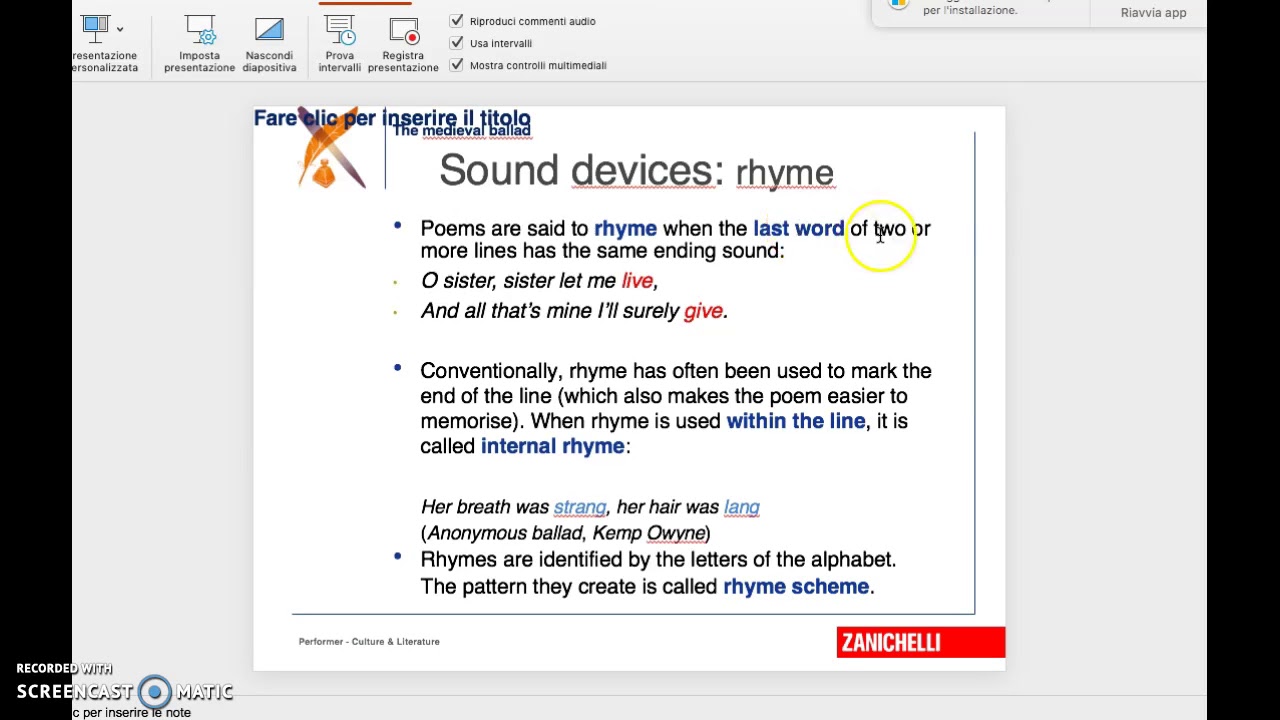Click the blue phrase 'within the line'

[796, 421]
